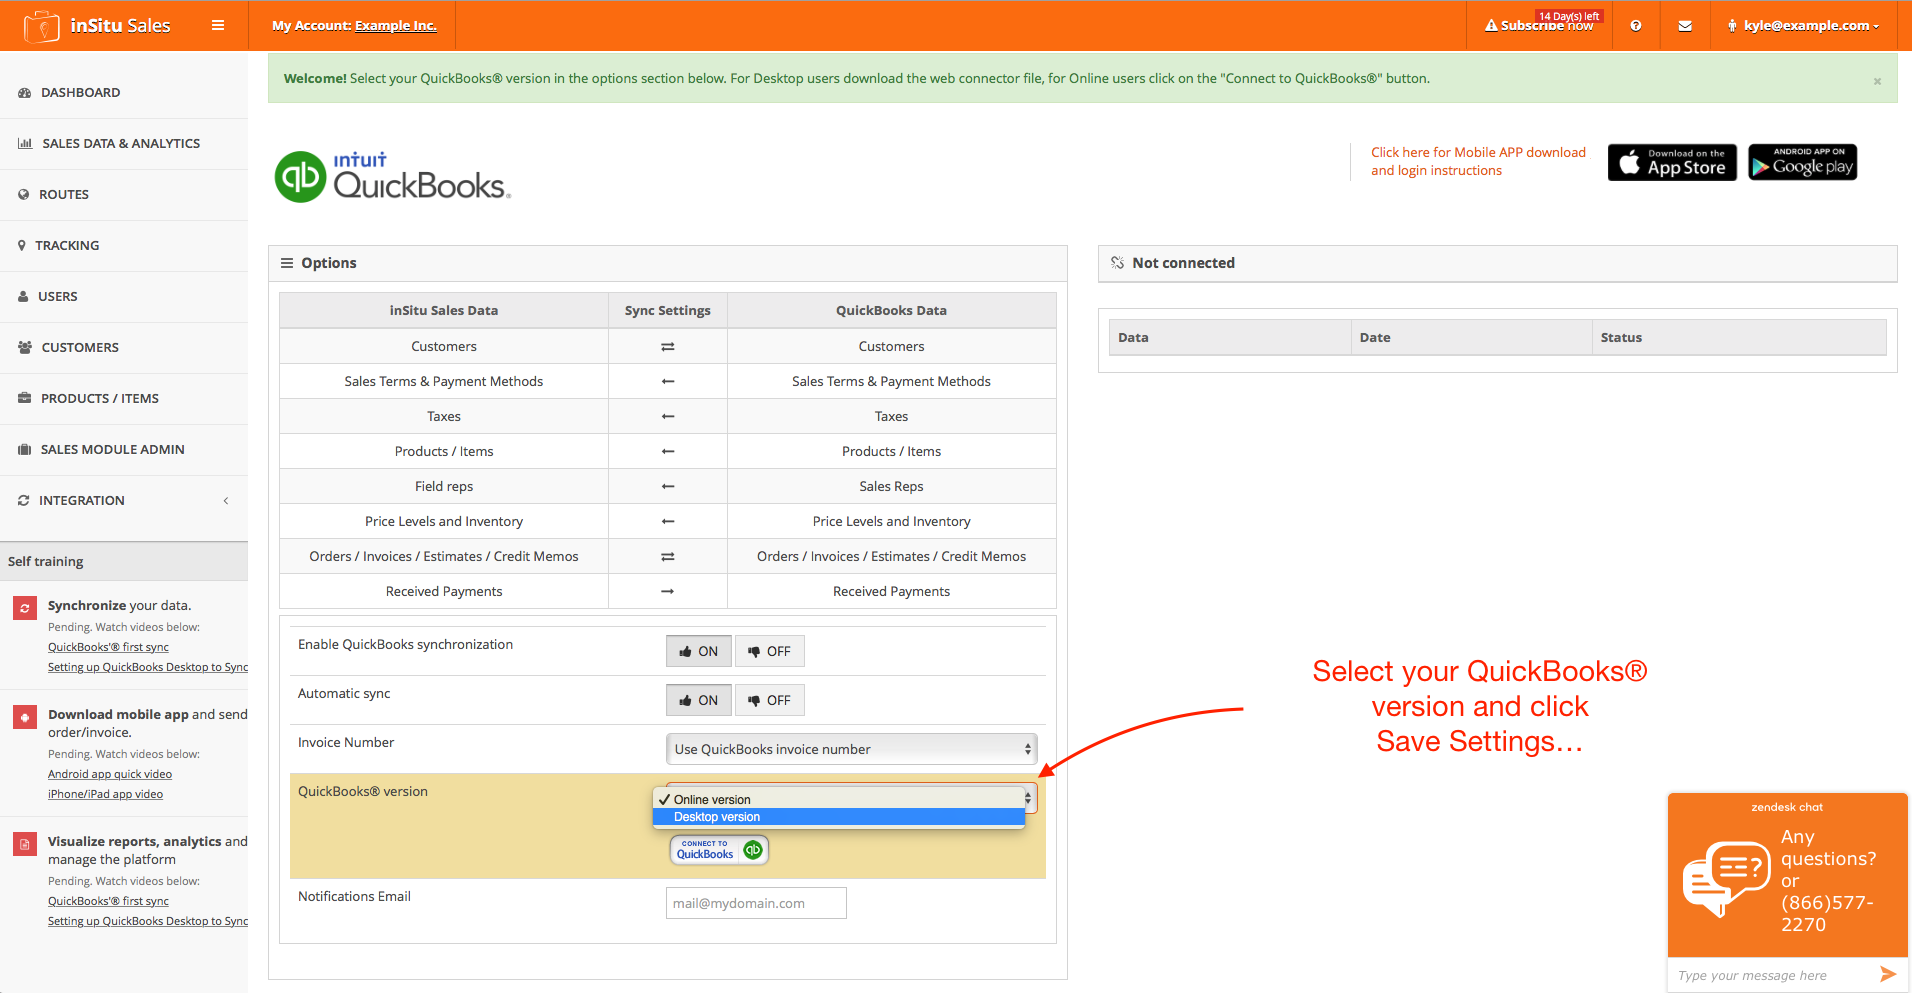This screenshot has width=1912, height=993.
Task: Open the help question mark icon
Action: [x=1635, y=26]
